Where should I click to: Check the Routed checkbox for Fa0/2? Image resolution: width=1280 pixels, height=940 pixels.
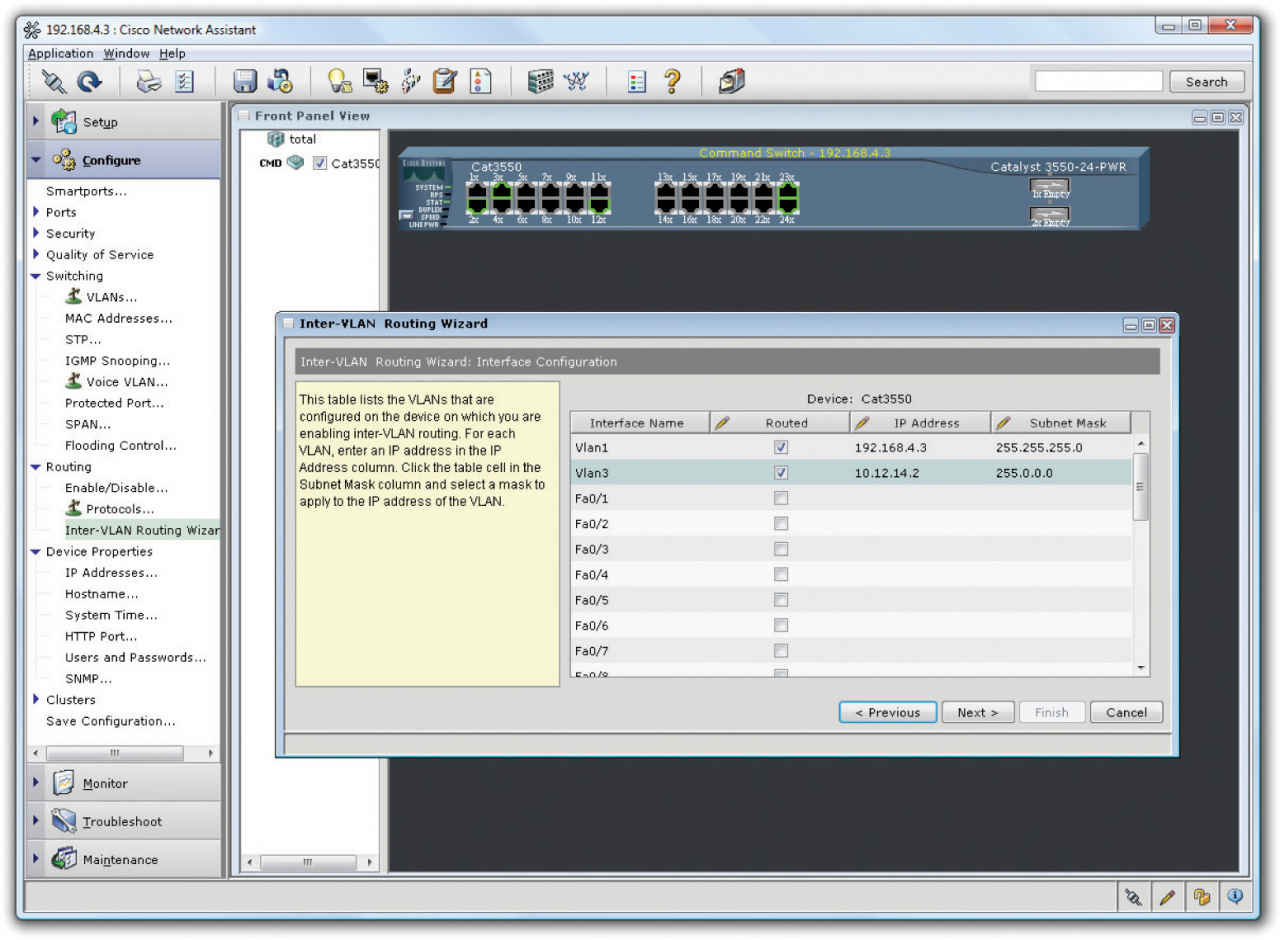(x=781, y=524)
